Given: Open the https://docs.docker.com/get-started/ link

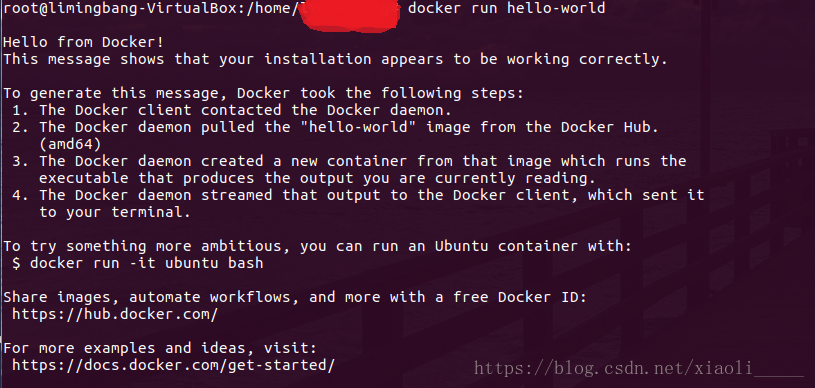Looking at the screenshot, I should pyautogui.click(x=173, y=365).
